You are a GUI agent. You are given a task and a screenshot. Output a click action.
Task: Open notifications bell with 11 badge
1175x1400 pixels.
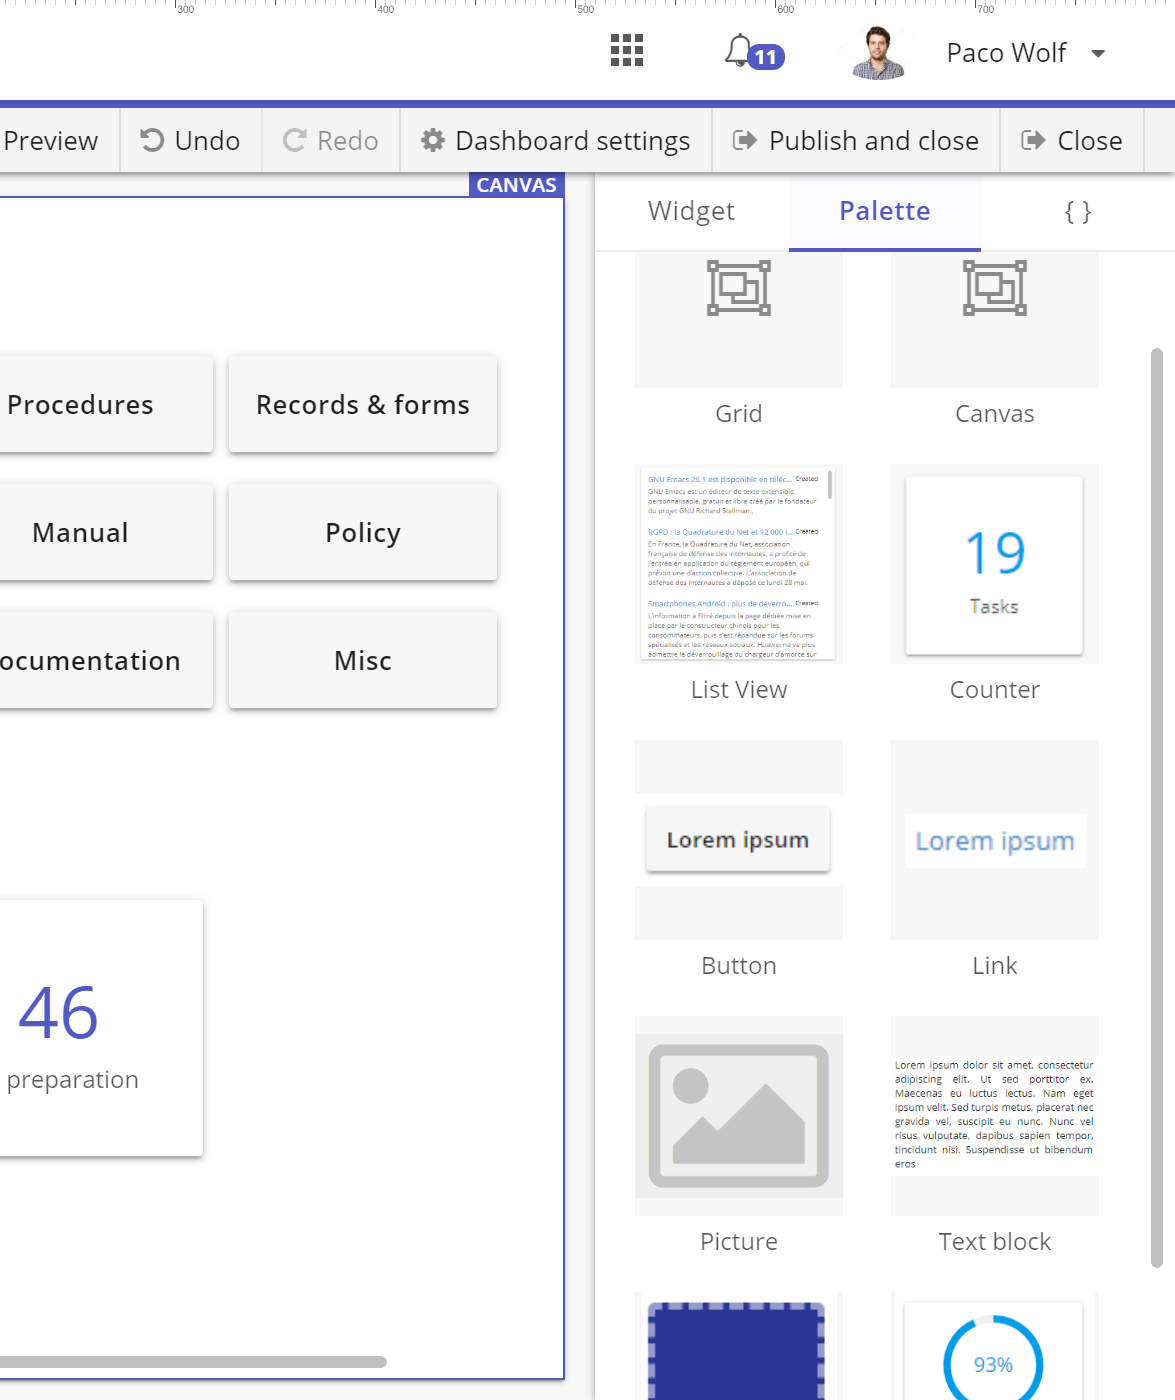click(x=754, y=52)
